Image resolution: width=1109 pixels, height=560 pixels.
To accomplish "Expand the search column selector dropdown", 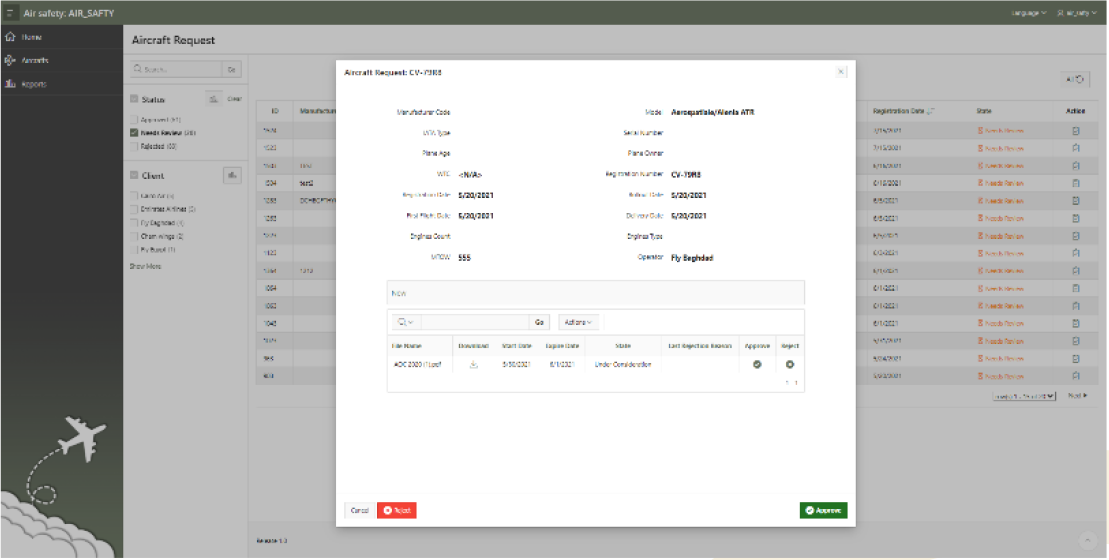I will click(x=405, y=322).
